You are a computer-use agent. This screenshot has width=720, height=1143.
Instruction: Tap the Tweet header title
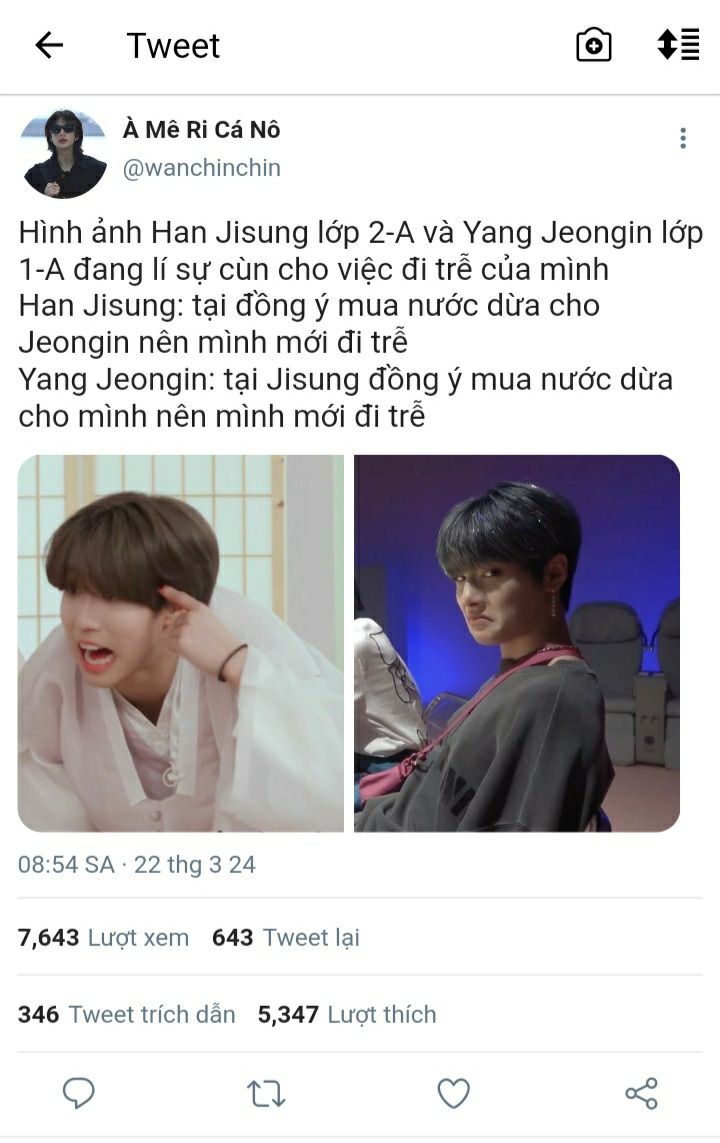(173, 46)
